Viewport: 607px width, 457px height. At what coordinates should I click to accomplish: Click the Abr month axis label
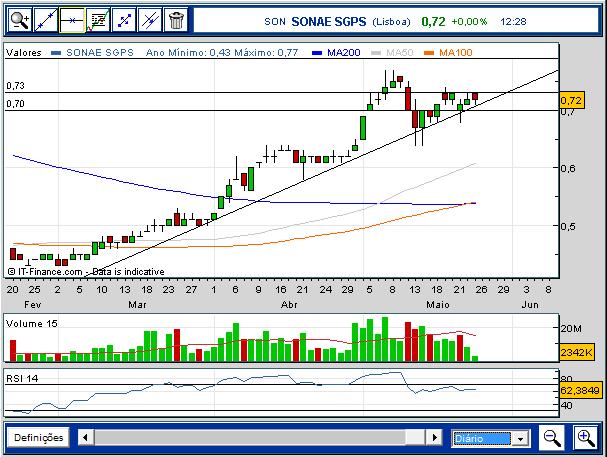pos(289,305)
